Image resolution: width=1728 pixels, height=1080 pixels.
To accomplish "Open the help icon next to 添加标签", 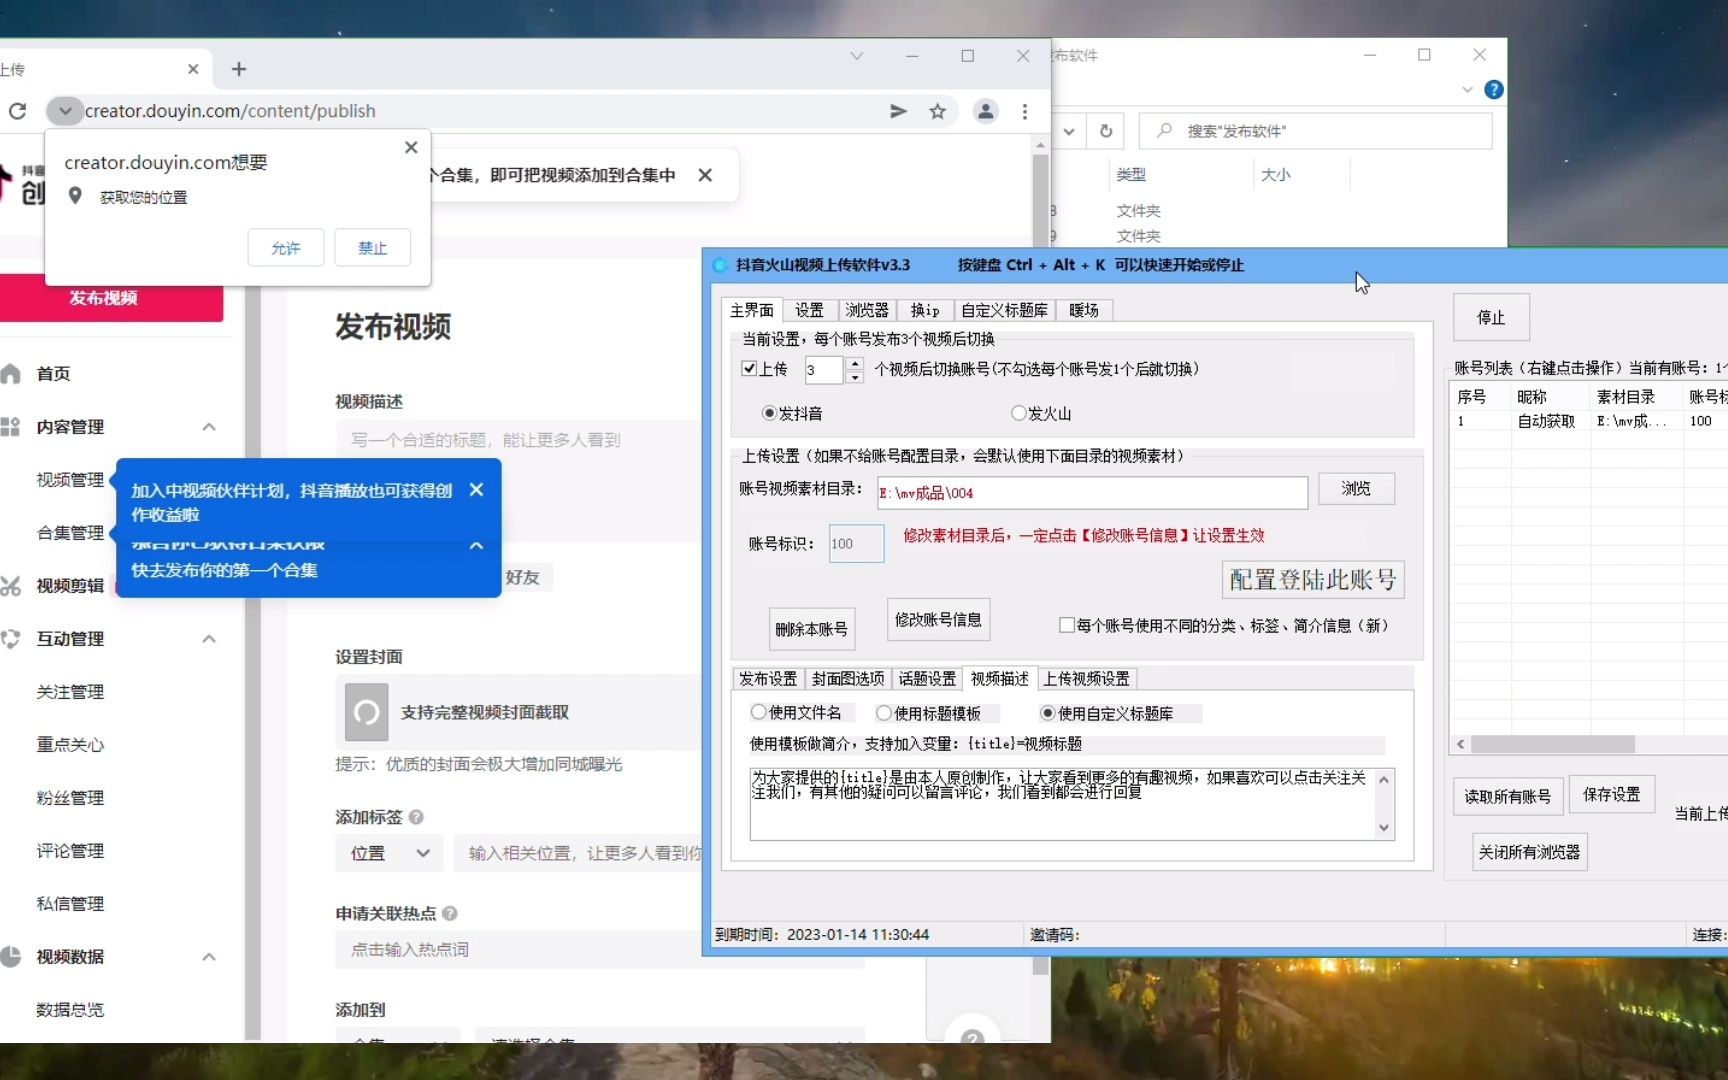I will tap(416, 817).
